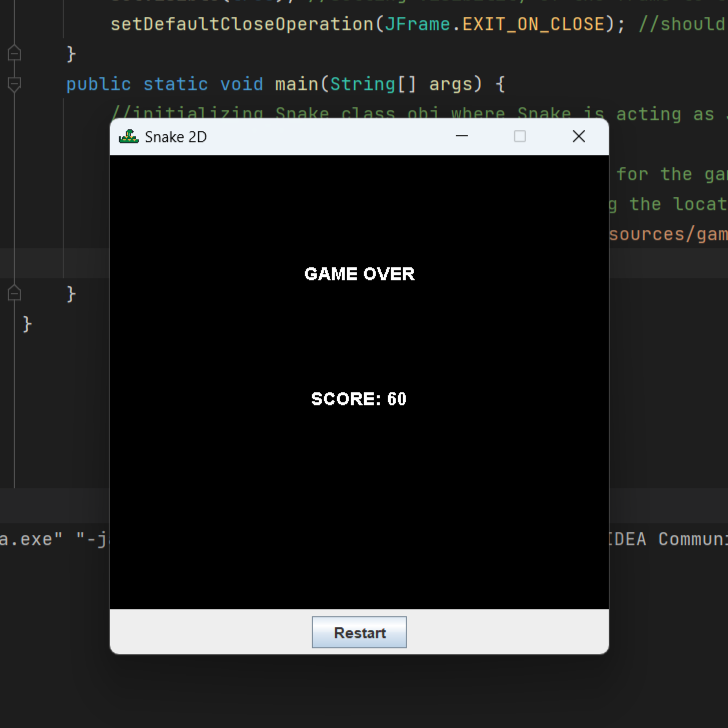Click the '//should' comment after setDefaultCloseOperation
This screenshot has width=728, height=728.
pyautogui.click(x=683, y=24)
